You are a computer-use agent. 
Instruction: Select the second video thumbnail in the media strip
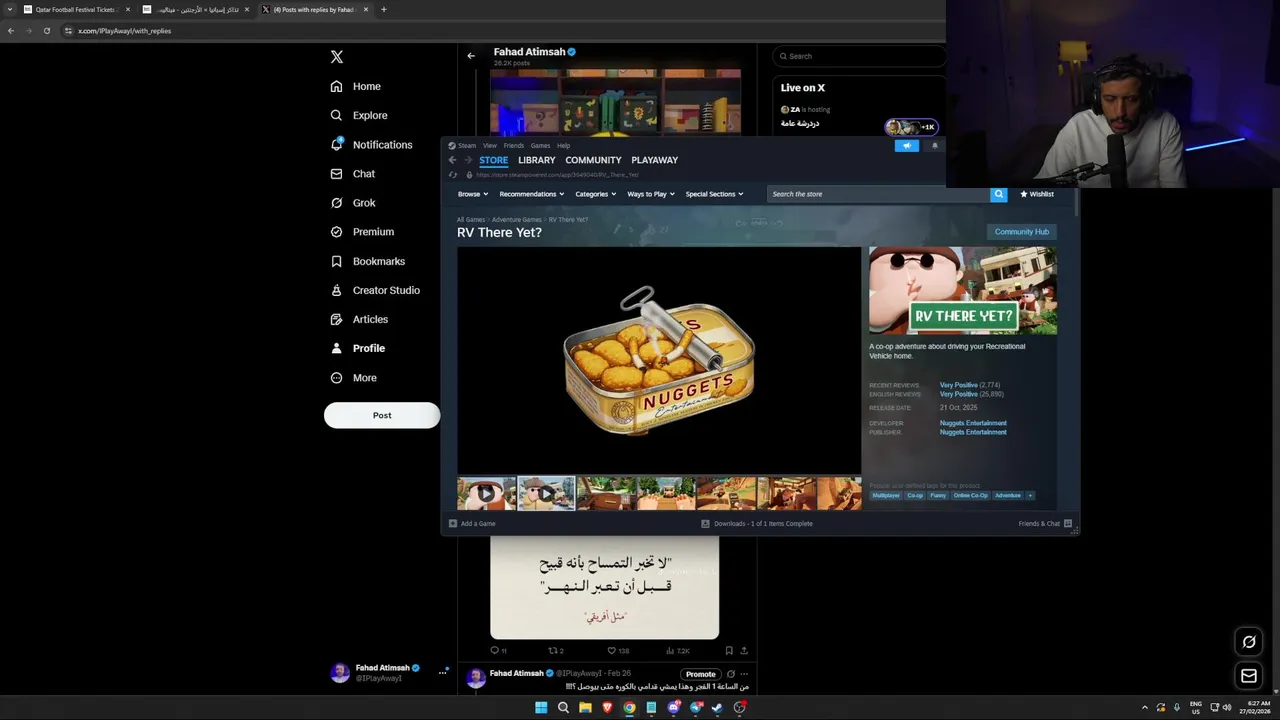click(546, 494)
